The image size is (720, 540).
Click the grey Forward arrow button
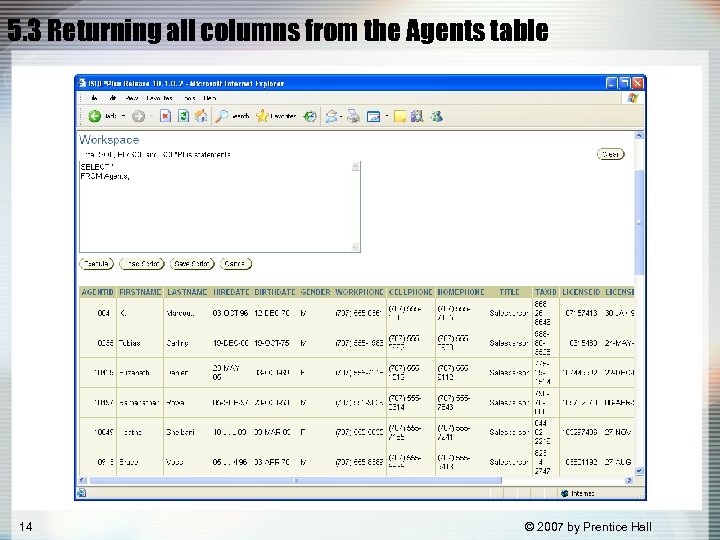138,116
